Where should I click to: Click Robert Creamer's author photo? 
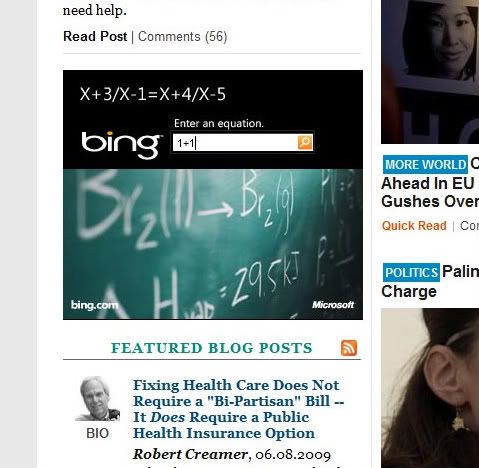click(98, 399)
